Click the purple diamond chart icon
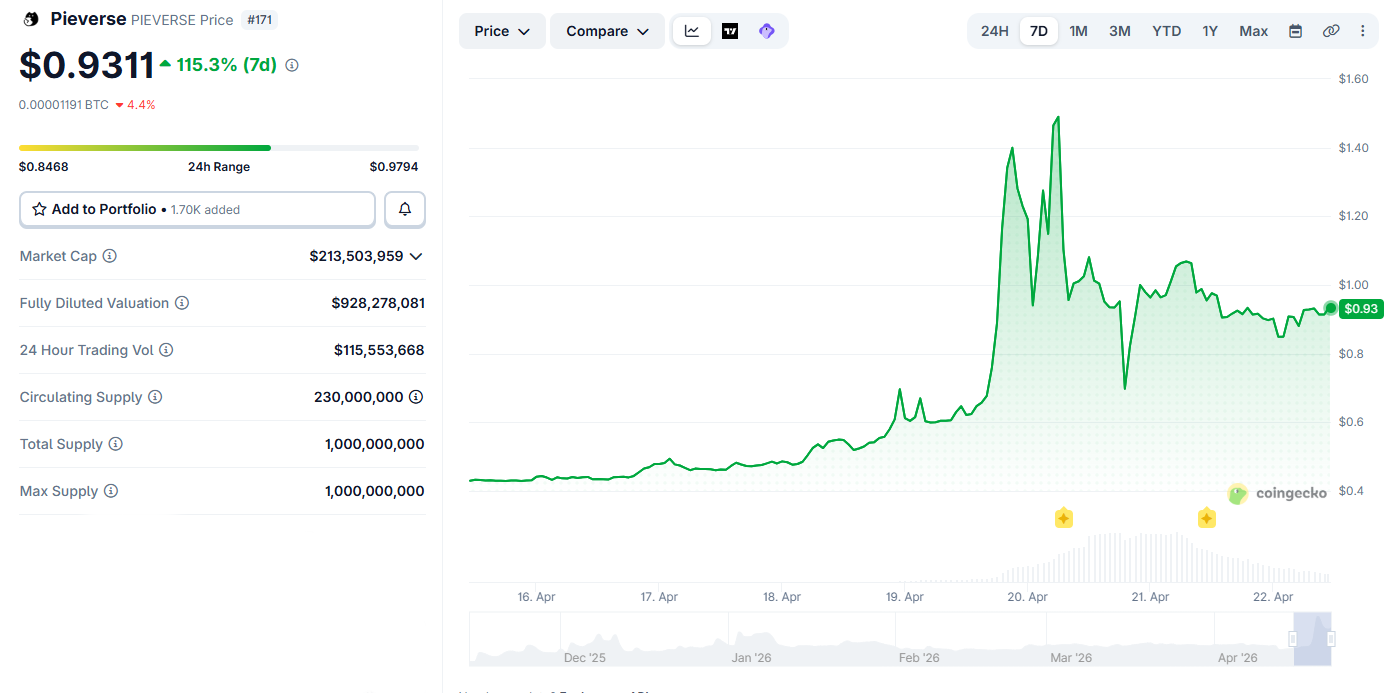The image size is (1386, 693). pyautogui.click(x=766, y=31)
